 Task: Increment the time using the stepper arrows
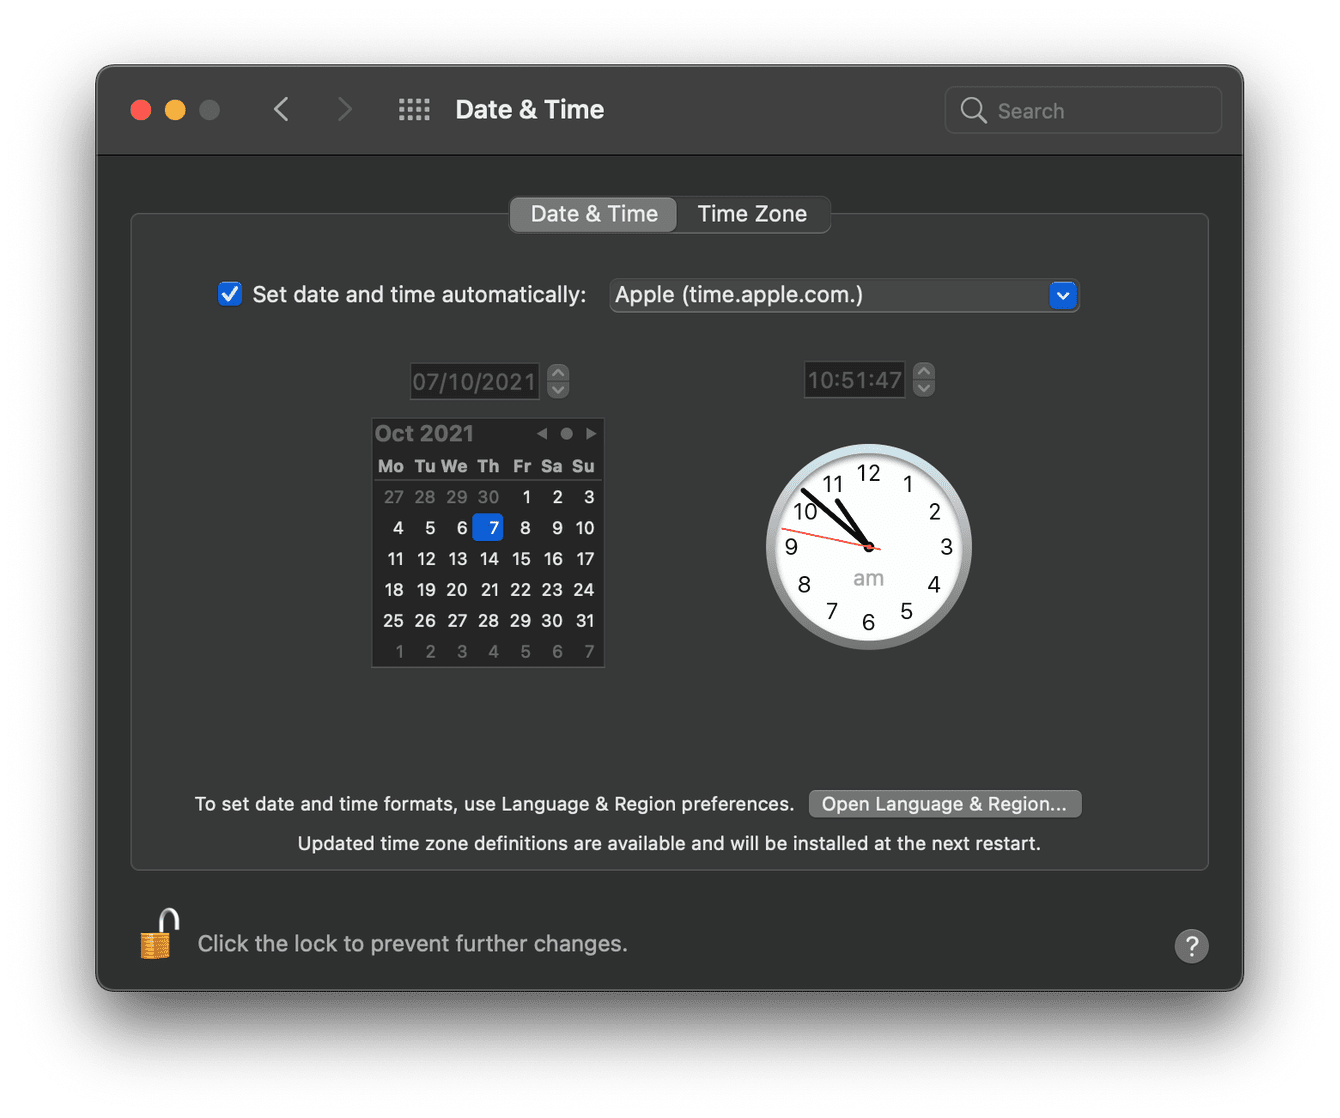pos(923,372)
